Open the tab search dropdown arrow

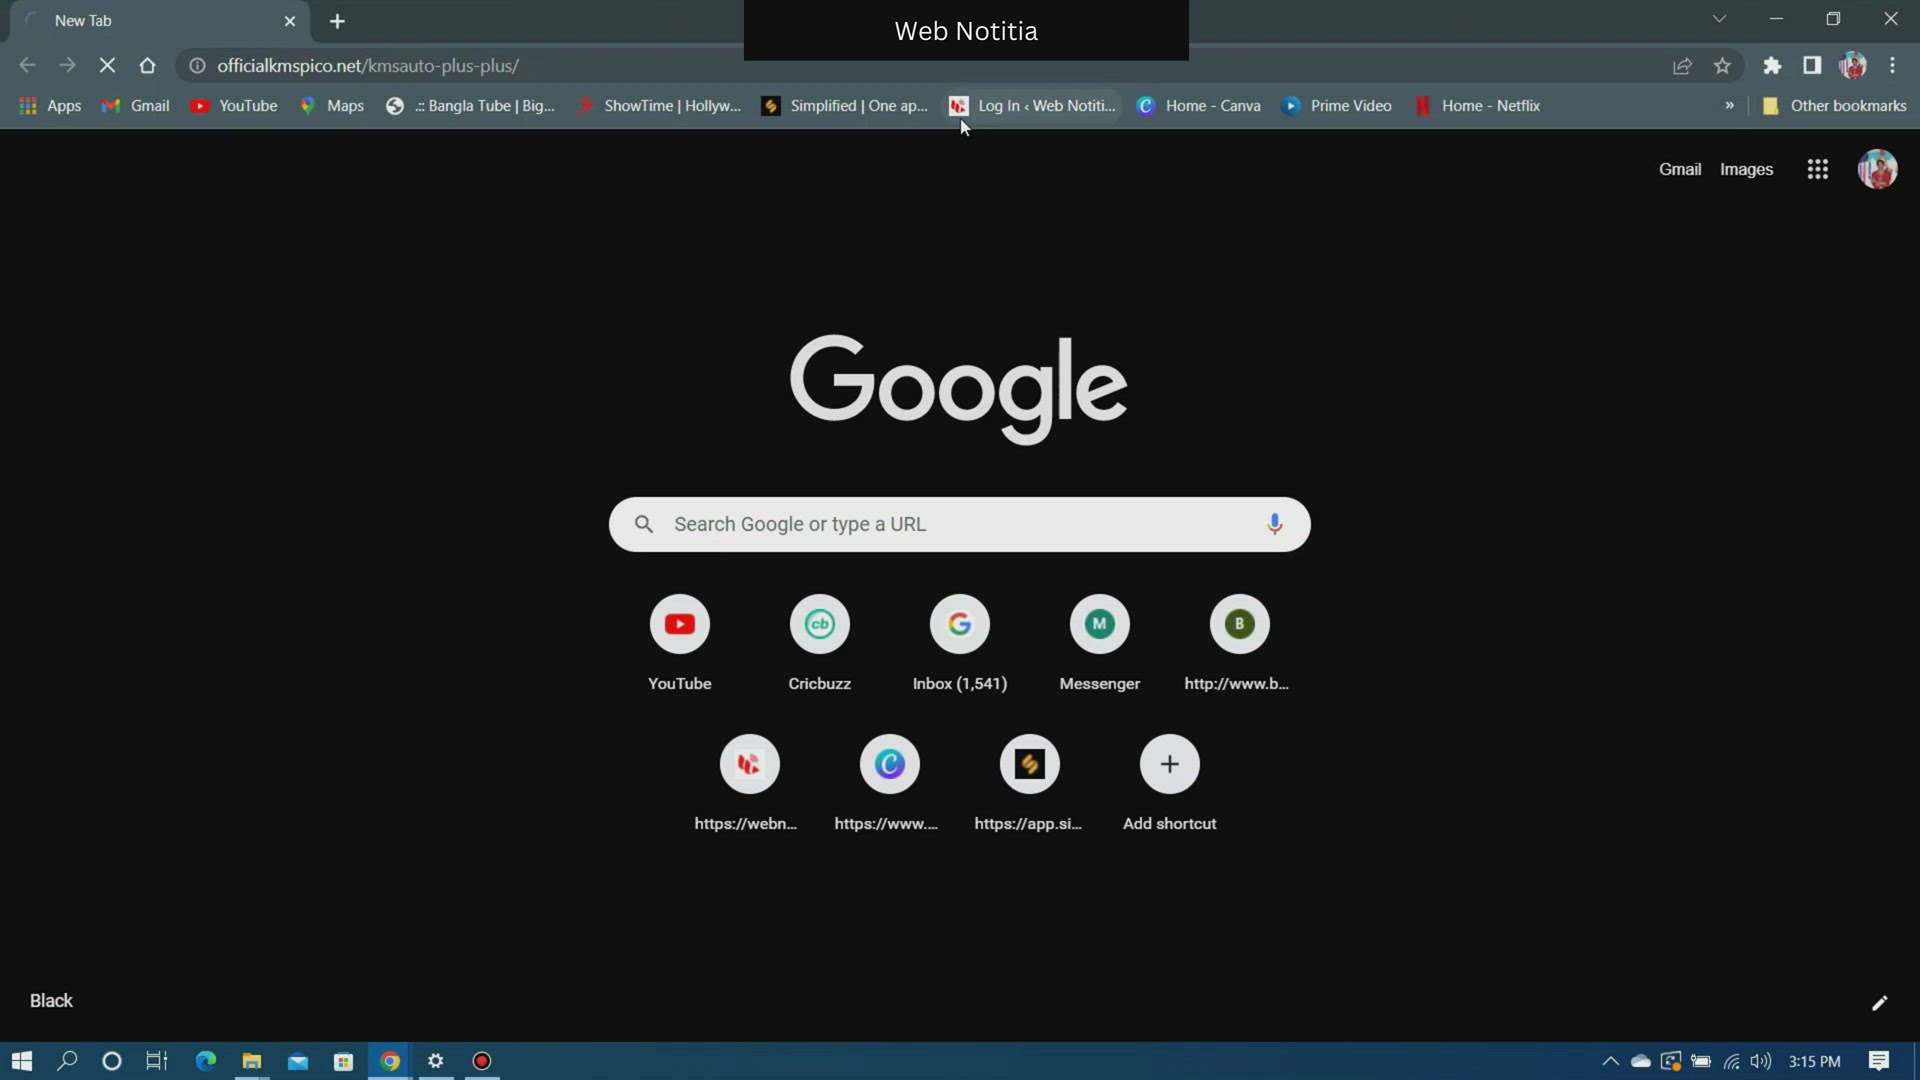click(x=1719, y=19)
